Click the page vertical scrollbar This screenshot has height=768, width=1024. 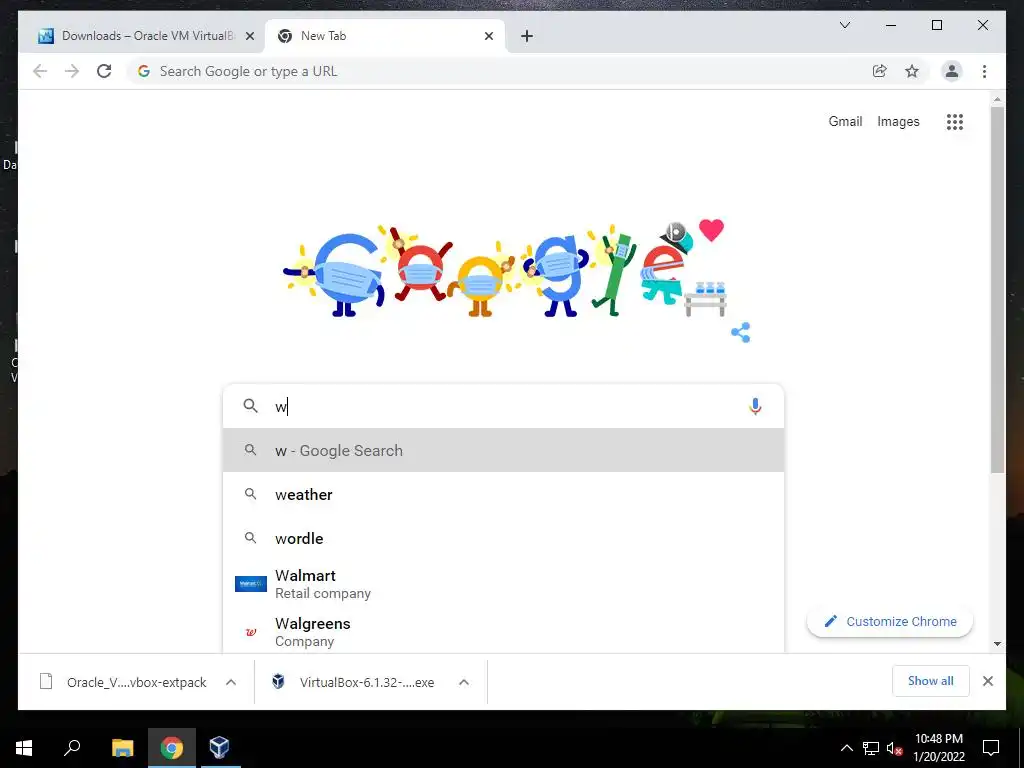tap(997, 289)
